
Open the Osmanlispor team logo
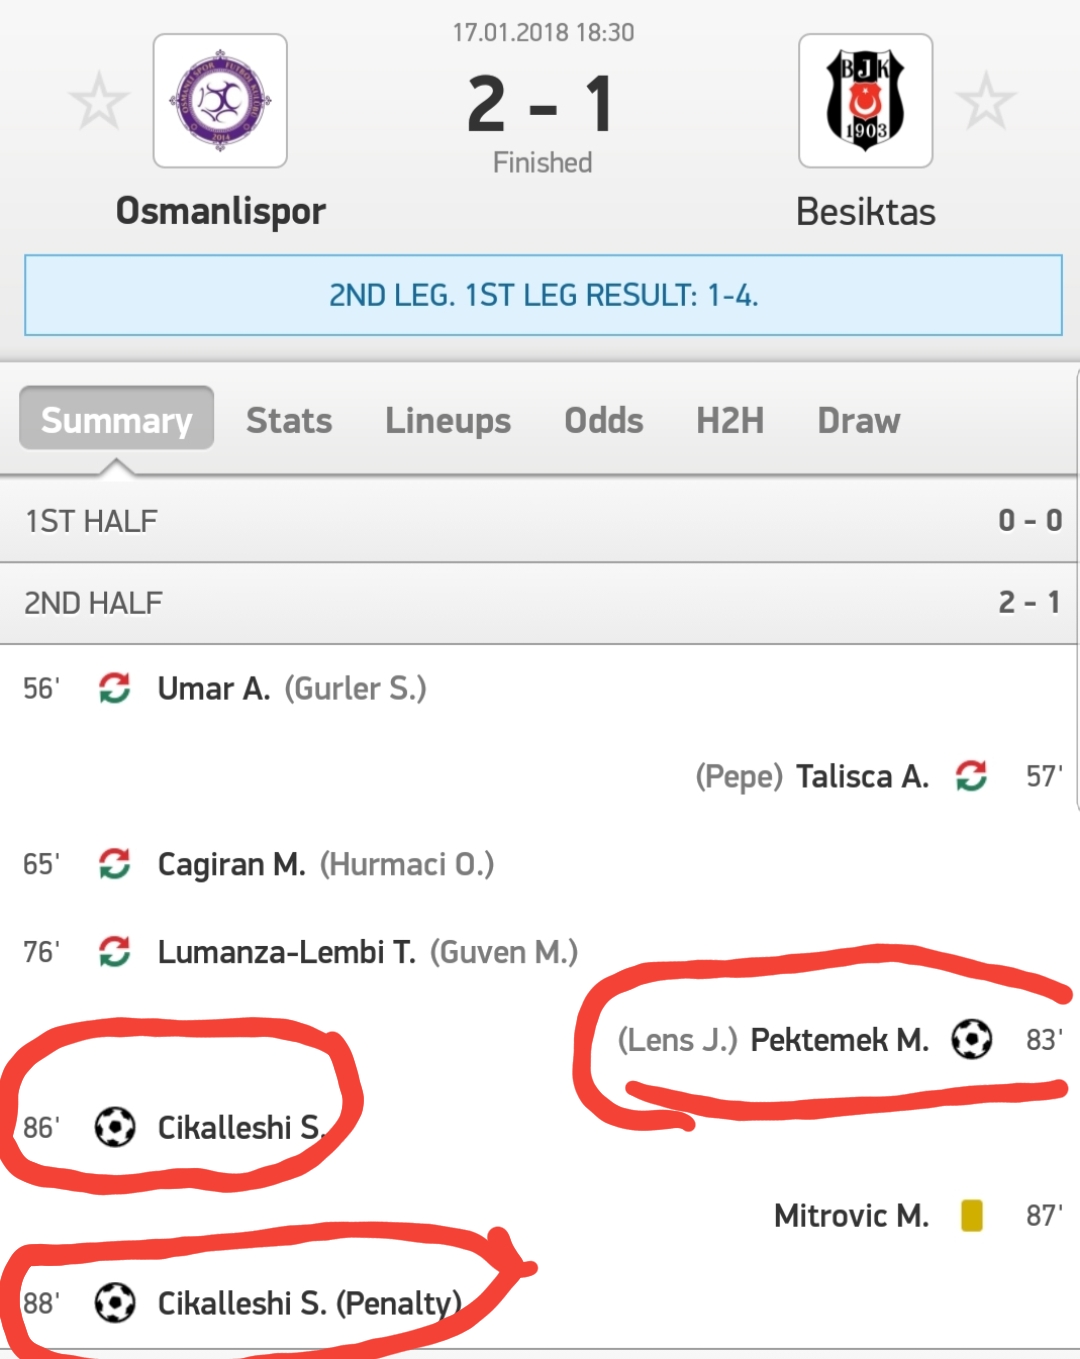(220, 101)
